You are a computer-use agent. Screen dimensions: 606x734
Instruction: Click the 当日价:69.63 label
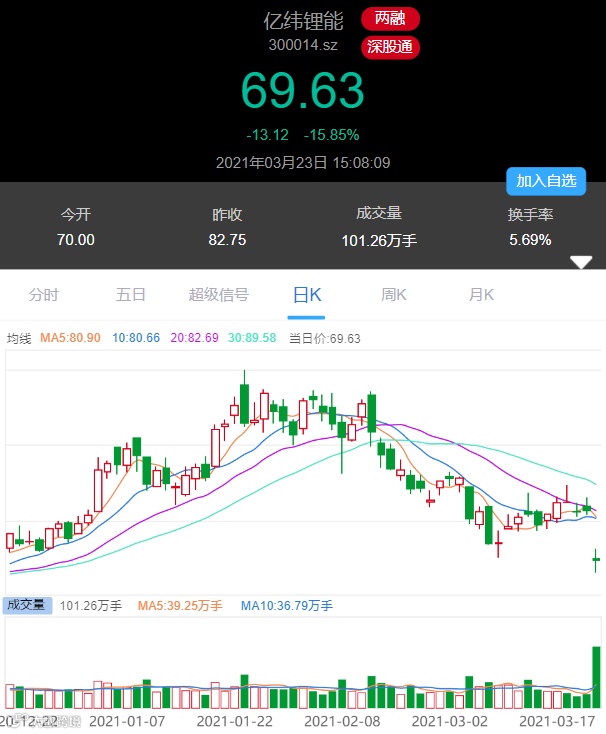[x=325, y=338]
